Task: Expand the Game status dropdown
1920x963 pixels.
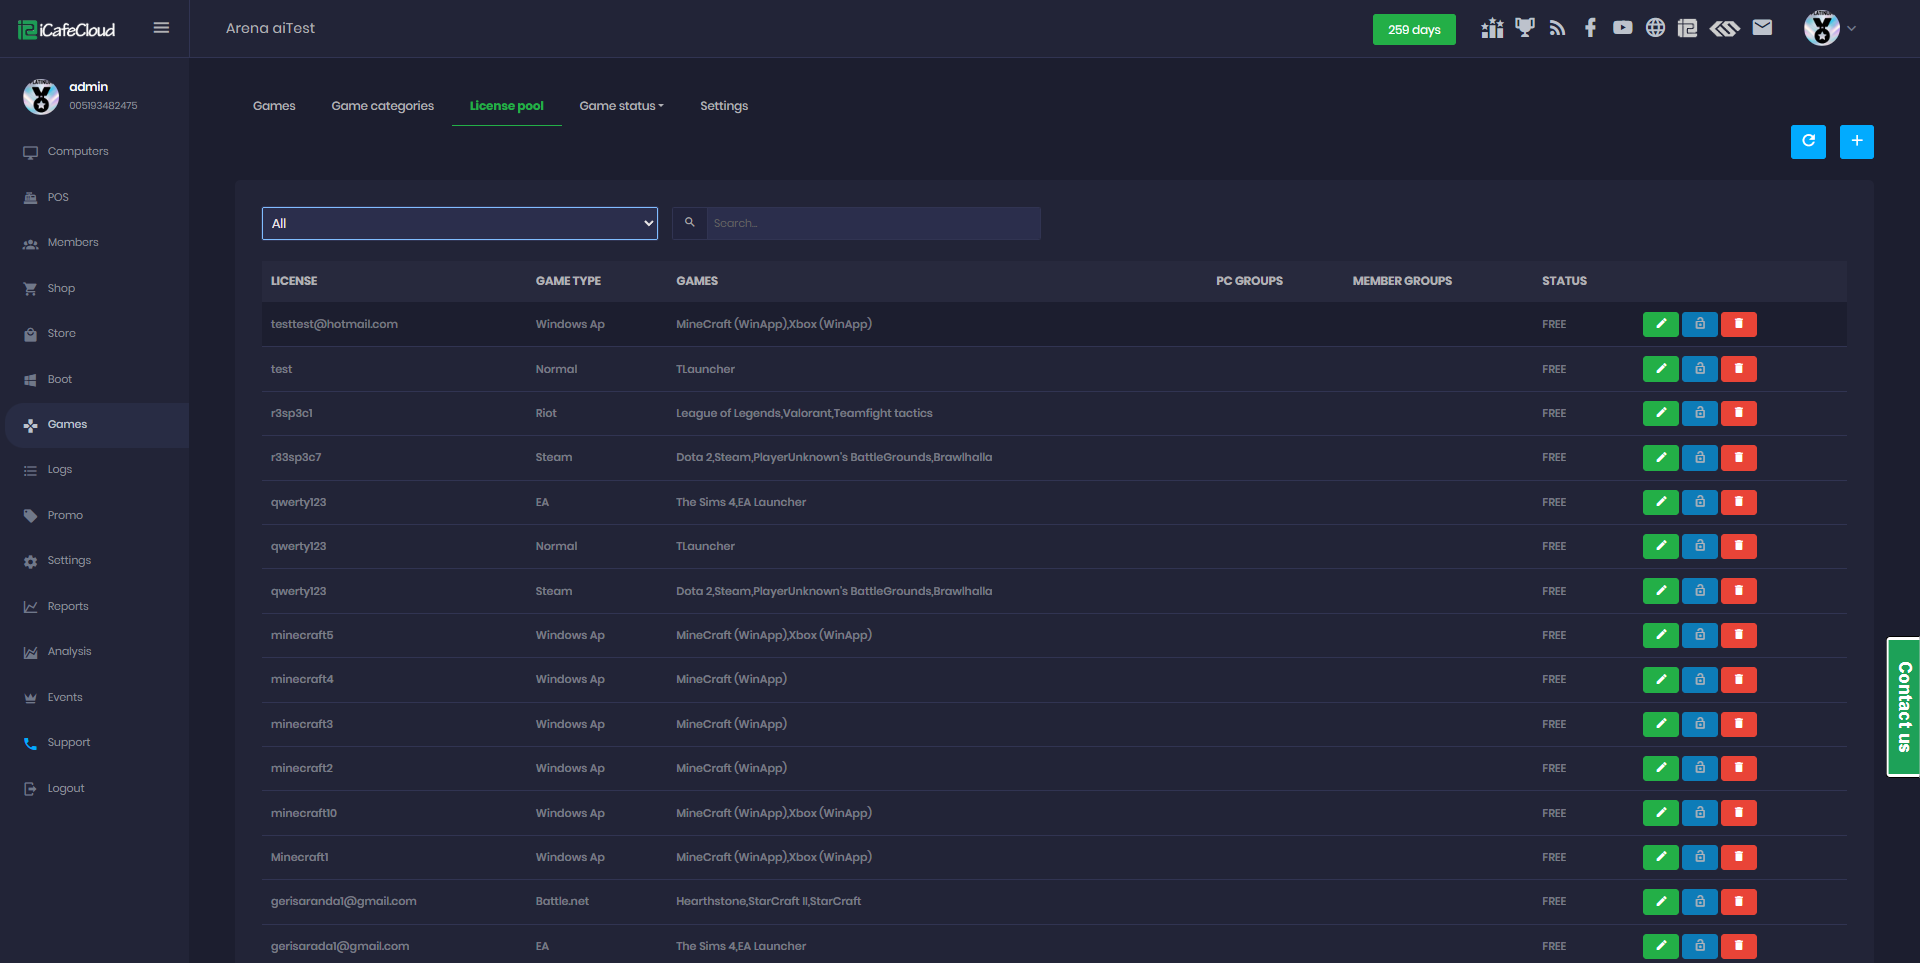Action: (x=621, y=106)
